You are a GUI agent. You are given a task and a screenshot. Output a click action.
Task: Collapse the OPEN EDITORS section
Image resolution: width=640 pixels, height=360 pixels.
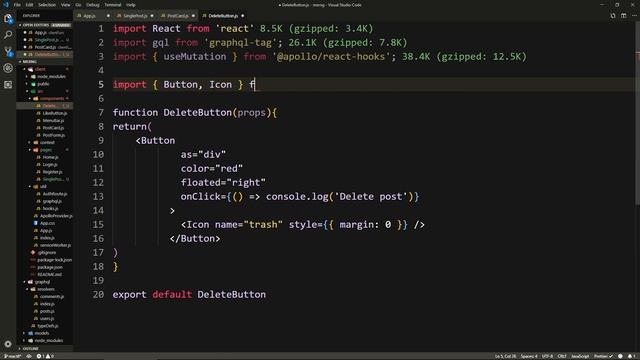(45, 25)
